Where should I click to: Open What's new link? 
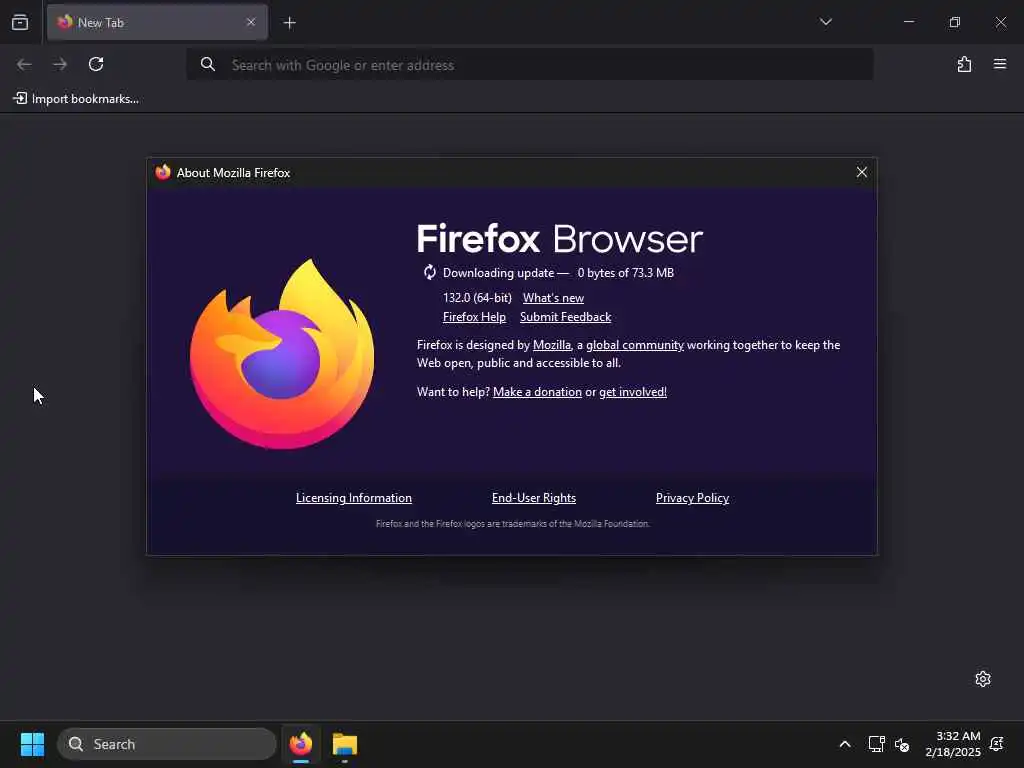point(553,298)
